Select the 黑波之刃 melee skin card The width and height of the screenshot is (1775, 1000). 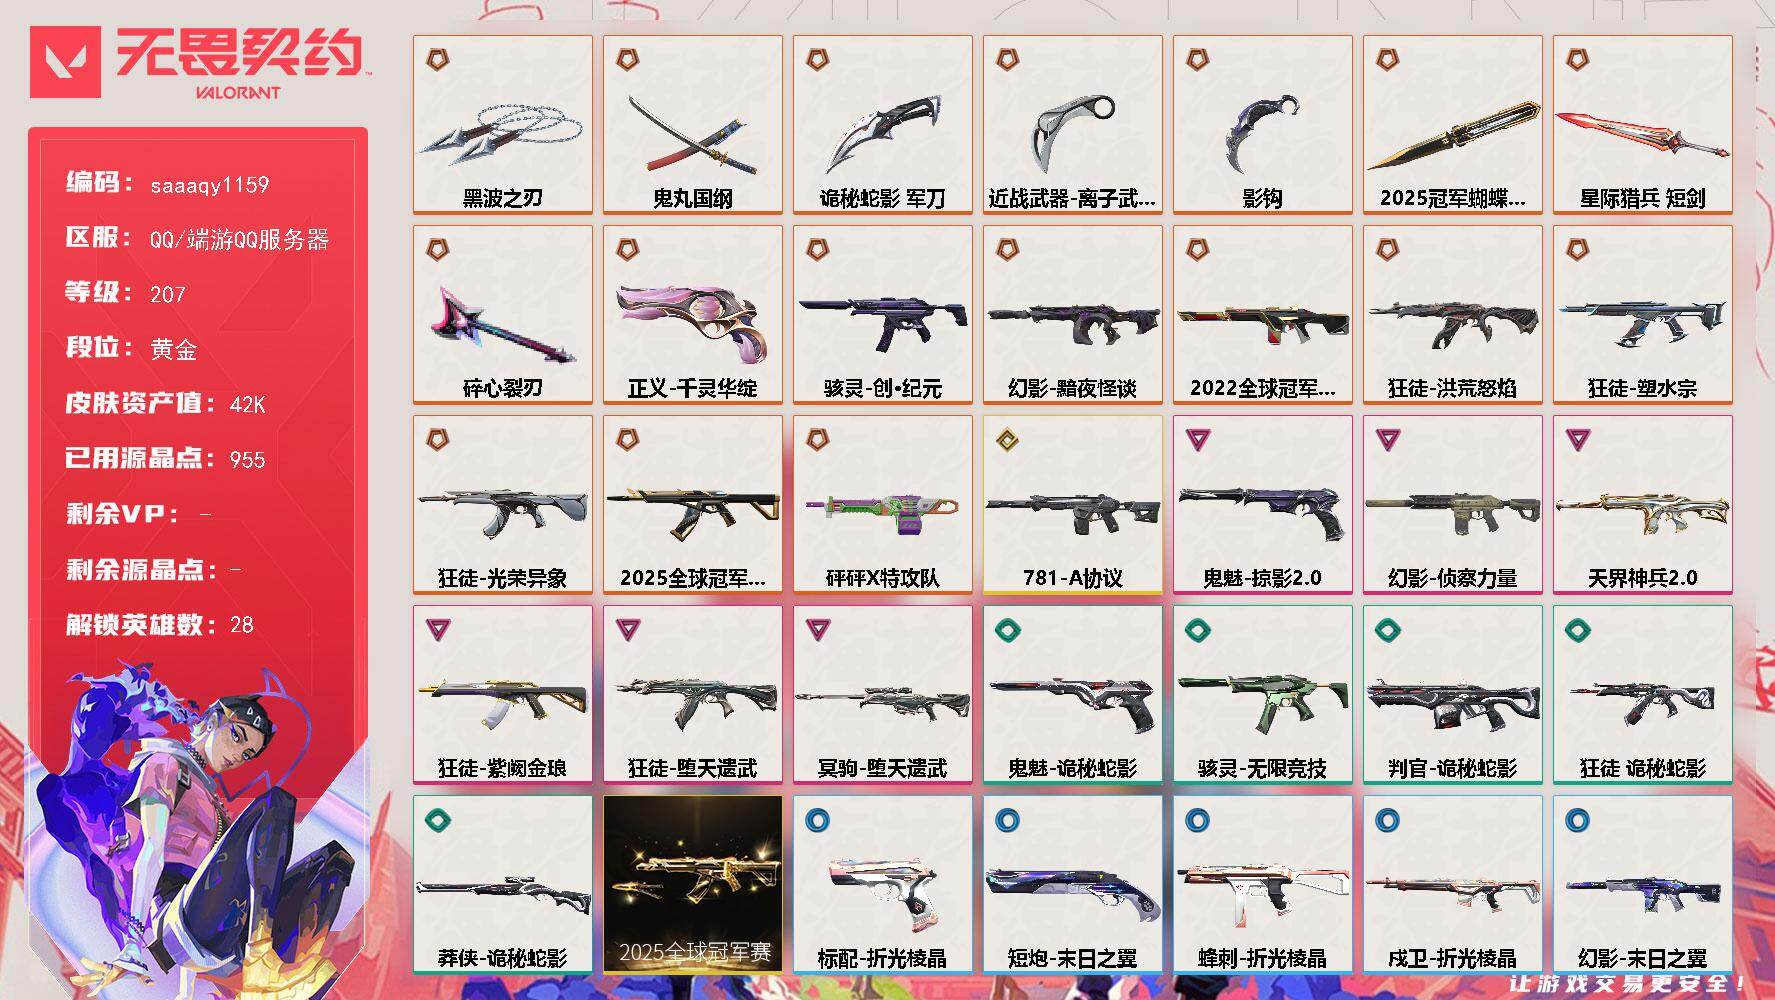coord(503,125)
